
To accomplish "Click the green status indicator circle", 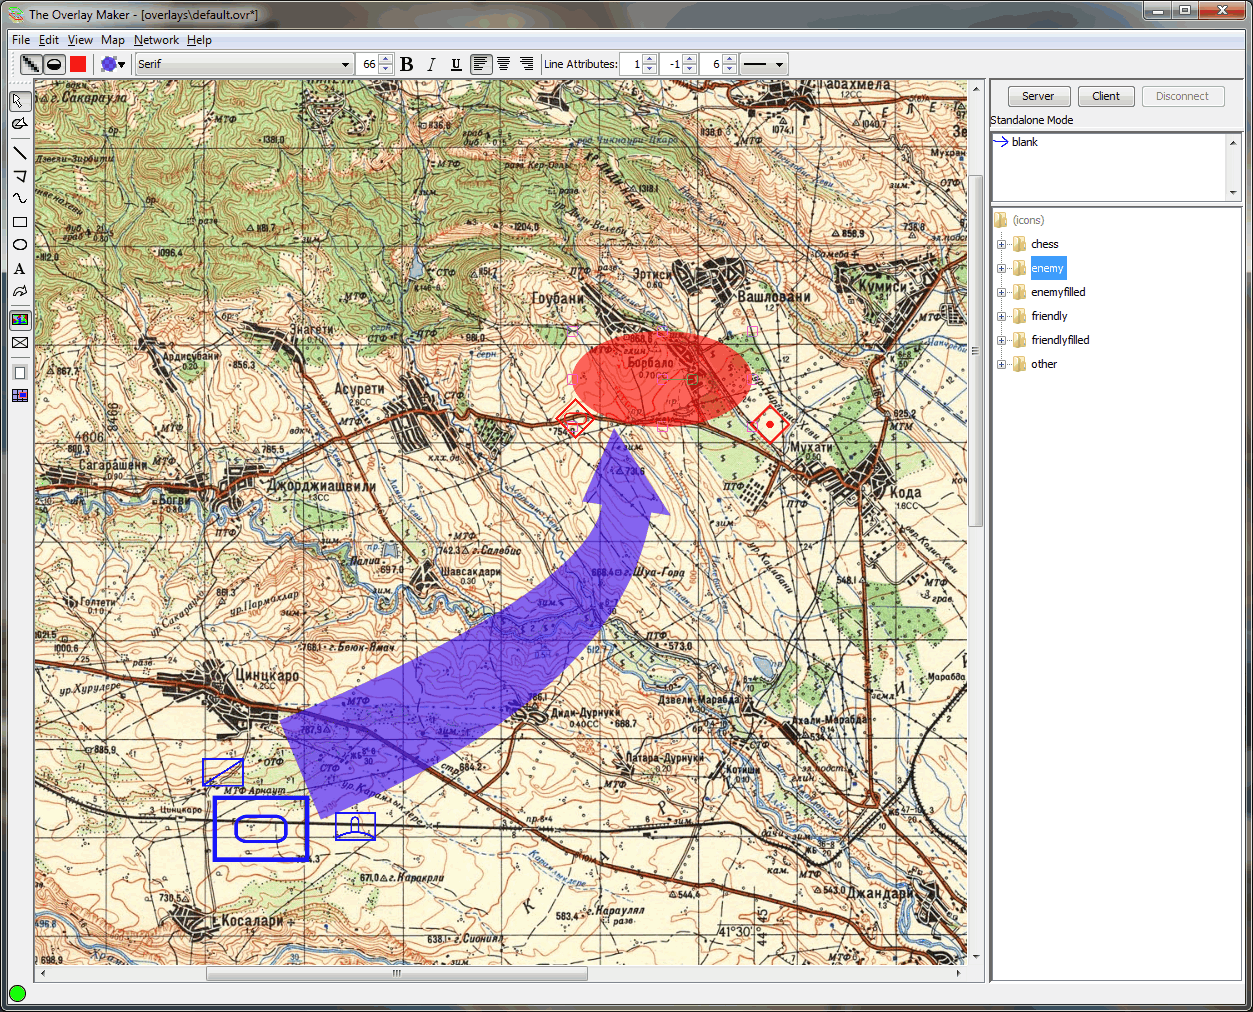I will click(x=17, y=993).
